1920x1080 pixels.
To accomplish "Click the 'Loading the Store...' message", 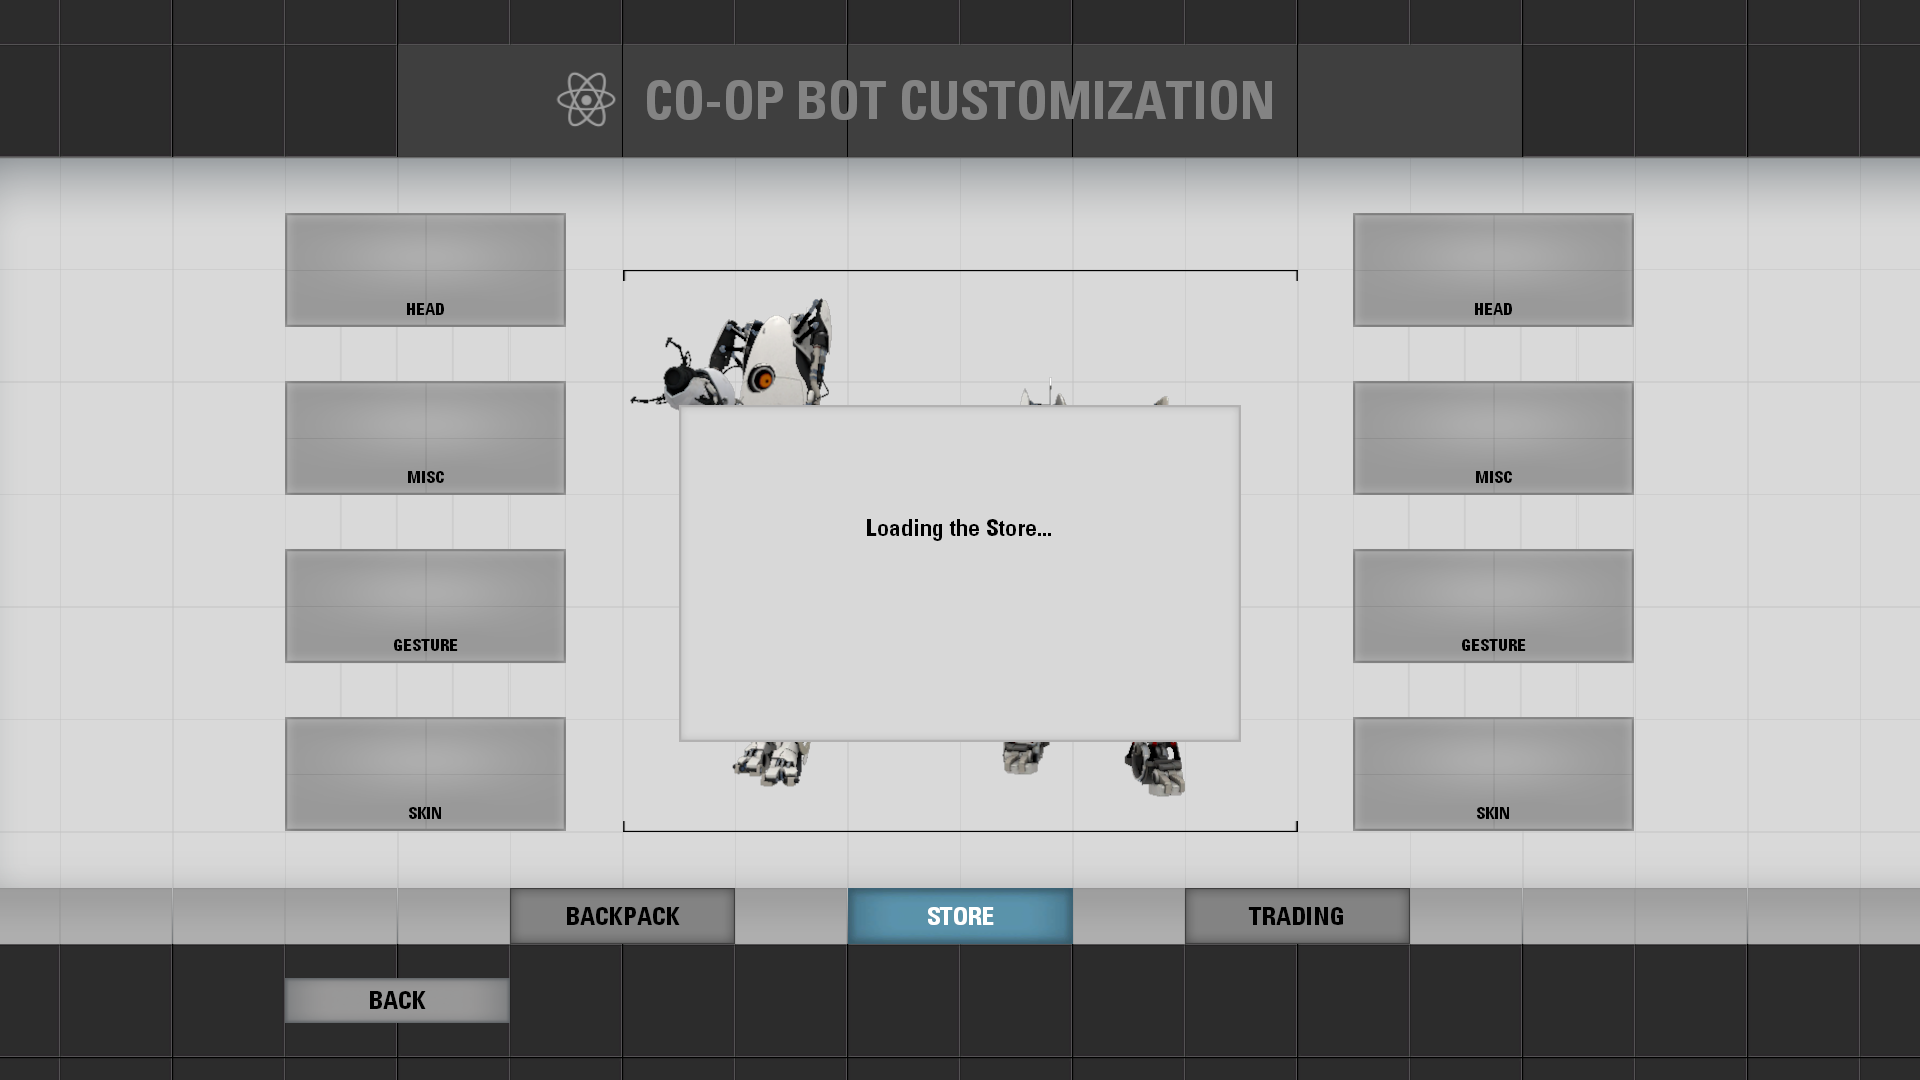I will [x=958, y=528].
